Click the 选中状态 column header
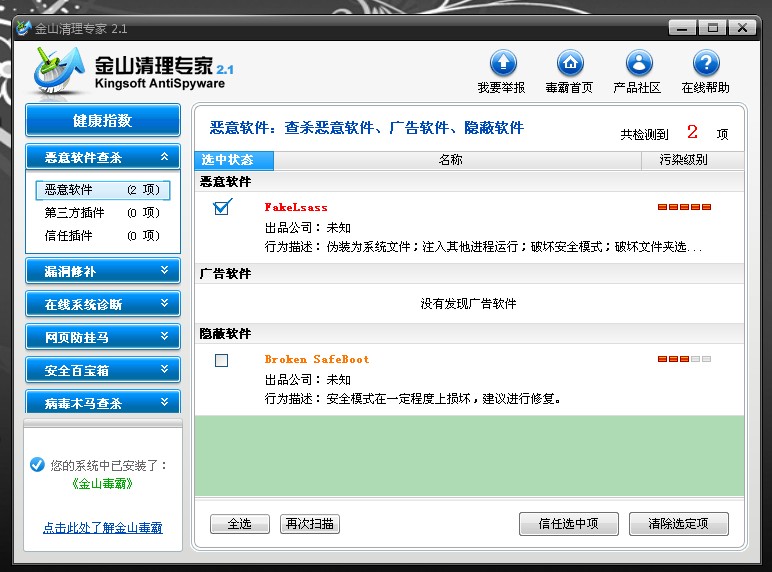The image size is (772, 572). (234, 160)
